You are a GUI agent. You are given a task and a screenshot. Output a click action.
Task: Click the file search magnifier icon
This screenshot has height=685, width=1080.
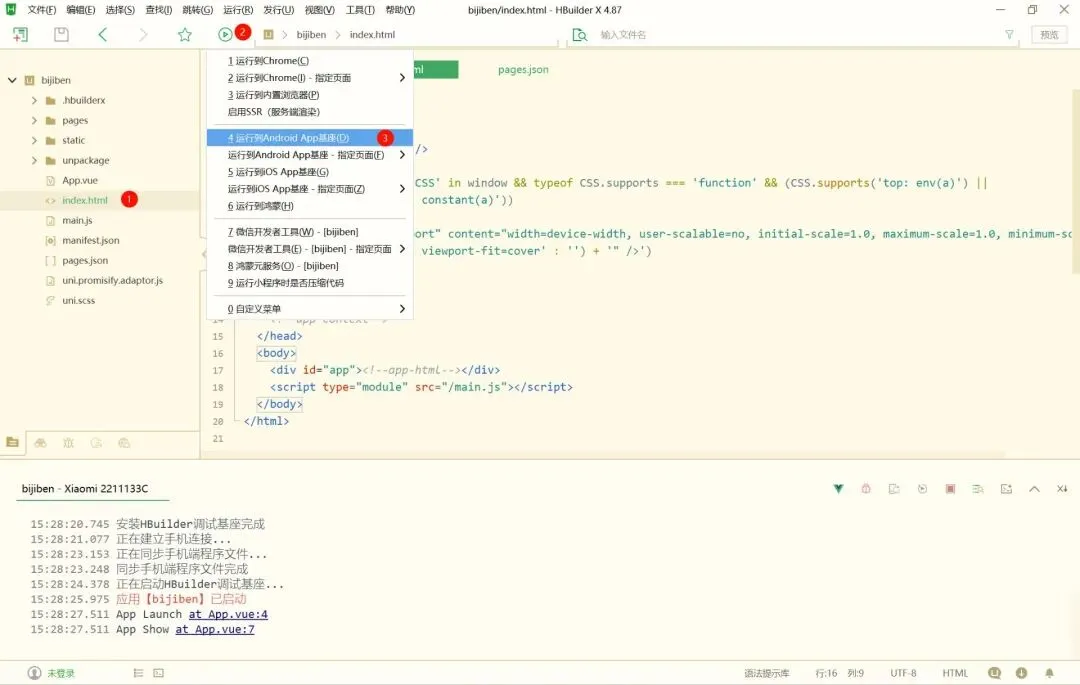[580, 34]
